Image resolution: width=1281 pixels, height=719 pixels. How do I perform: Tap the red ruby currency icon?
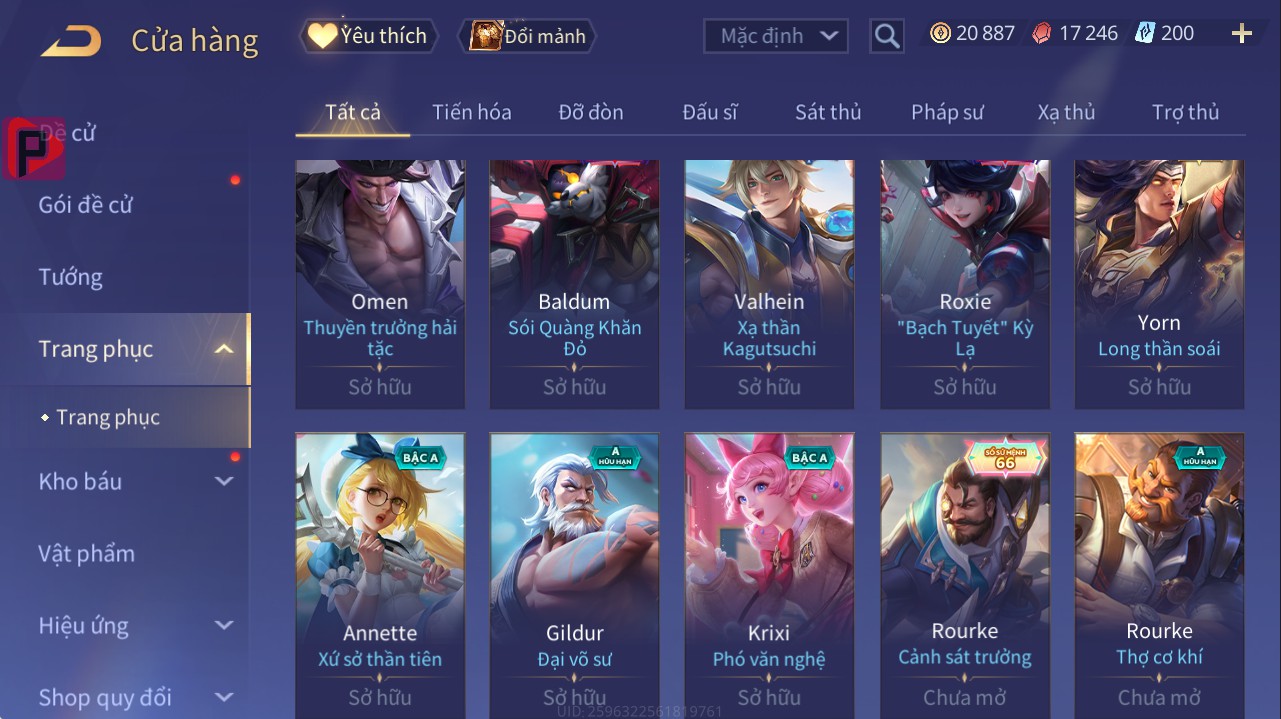point(1042,34)
